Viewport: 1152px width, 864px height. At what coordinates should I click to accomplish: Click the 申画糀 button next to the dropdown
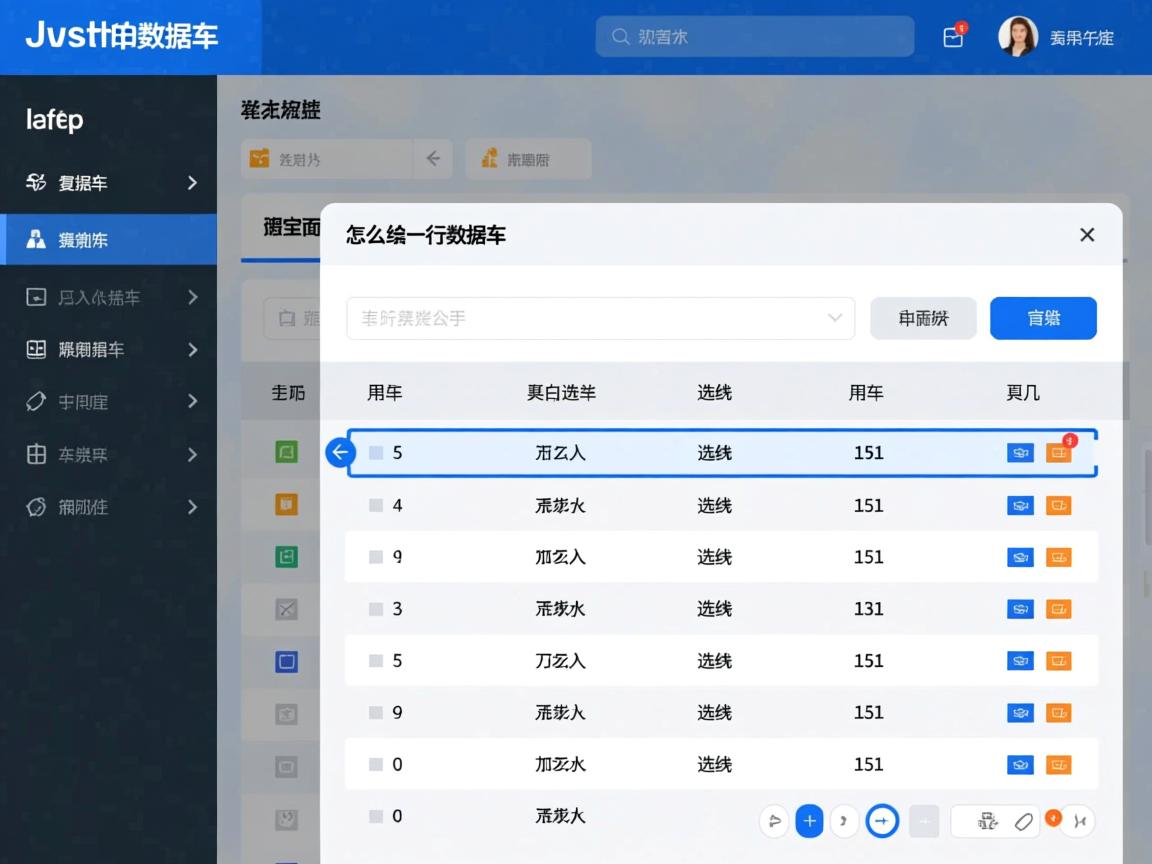(922, 317)
